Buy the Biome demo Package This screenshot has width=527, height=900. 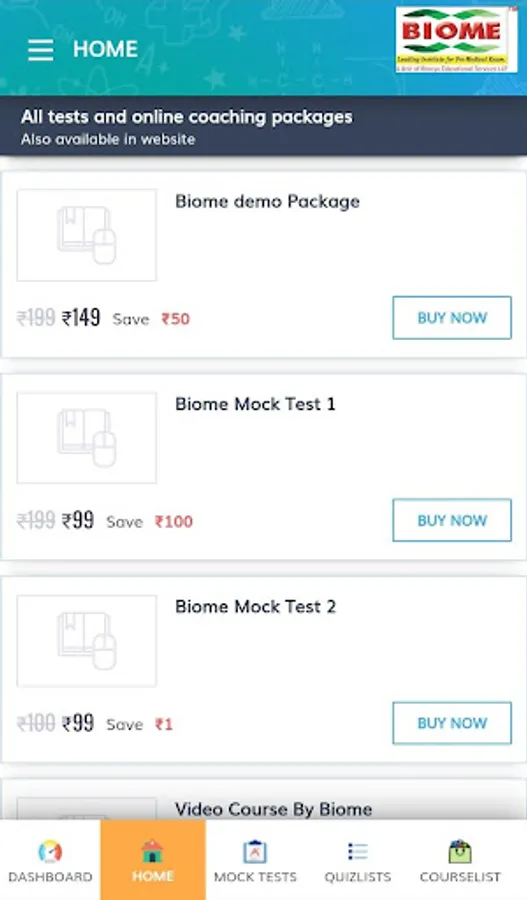tap(452, 317)
